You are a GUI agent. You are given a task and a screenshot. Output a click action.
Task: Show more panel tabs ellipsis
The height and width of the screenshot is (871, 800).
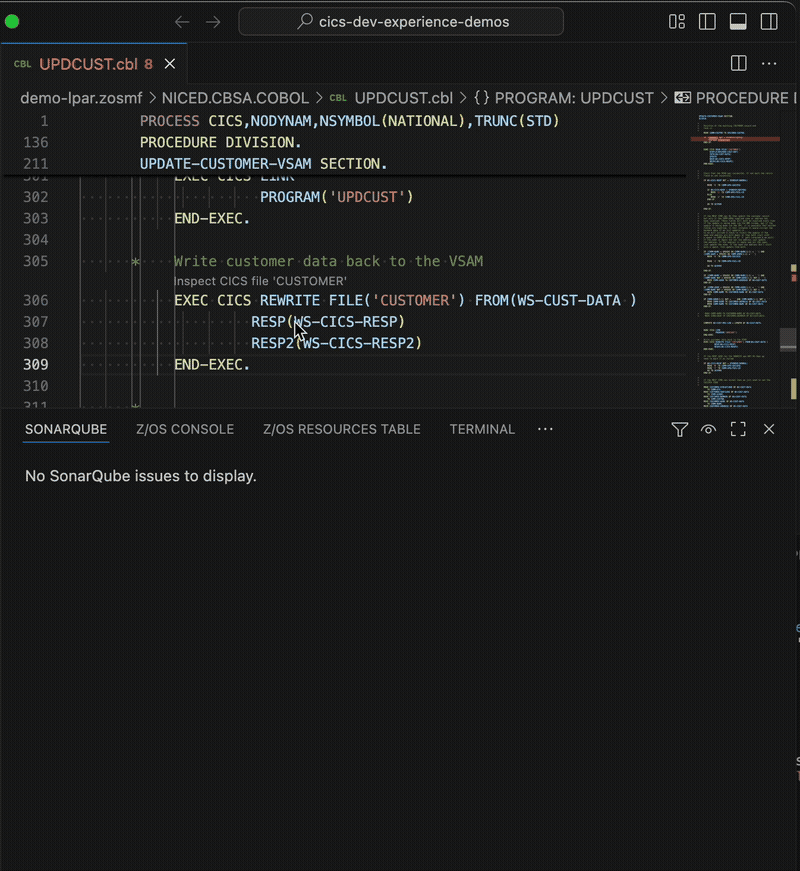[545, 429]
